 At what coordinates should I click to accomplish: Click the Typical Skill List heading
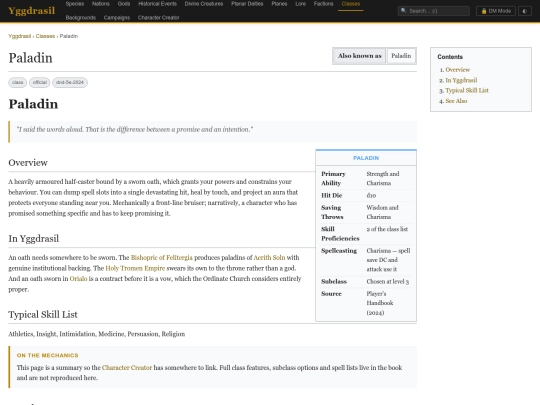43,315
